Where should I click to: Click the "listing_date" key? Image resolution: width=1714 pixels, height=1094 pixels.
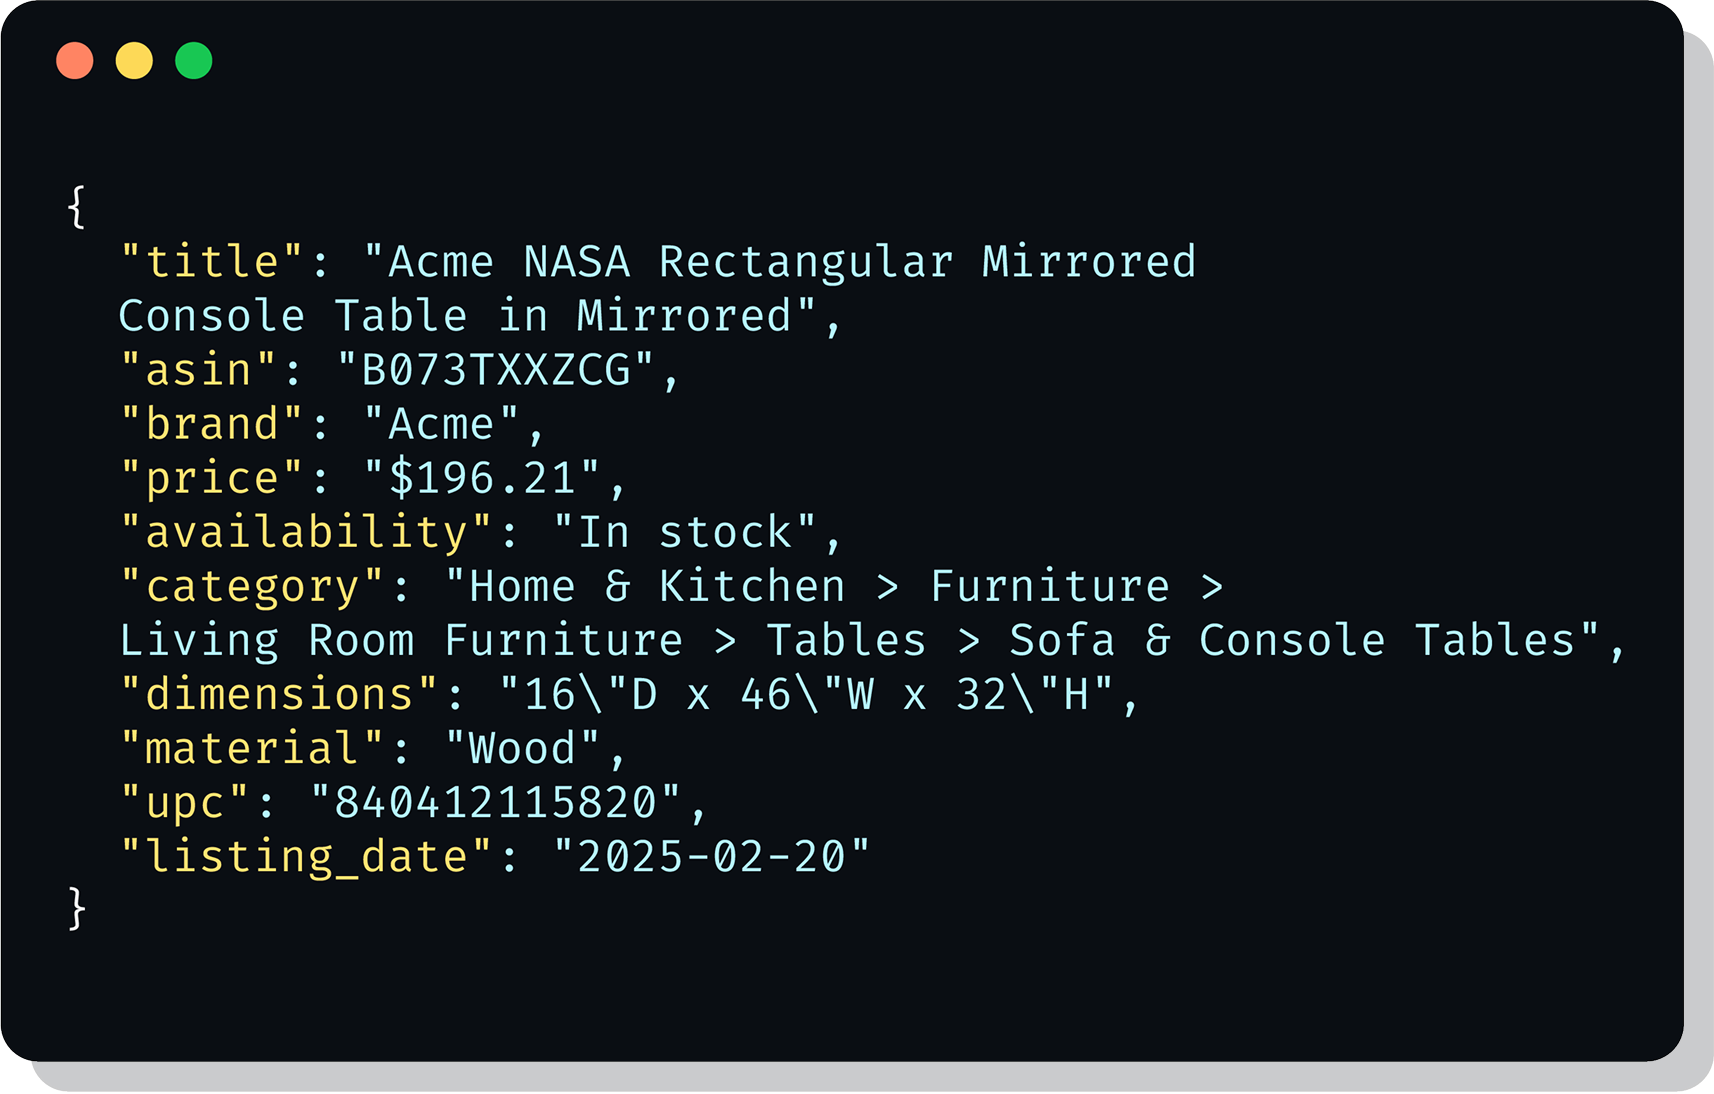coord(306,856)
